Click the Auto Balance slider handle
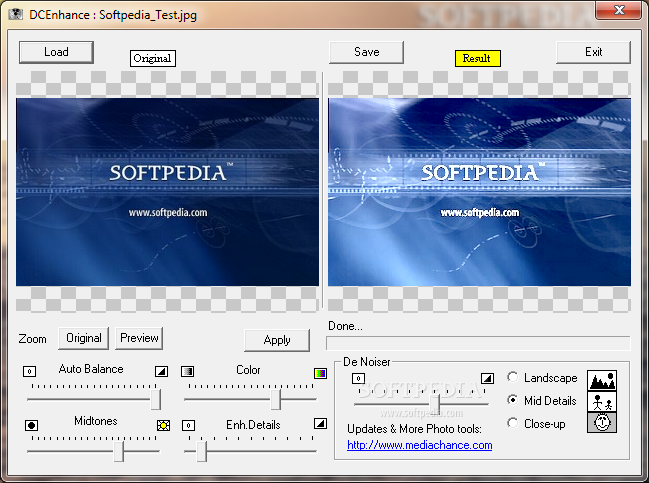The width and height of the screenshot is (649, 483). [x=156, y=399]
